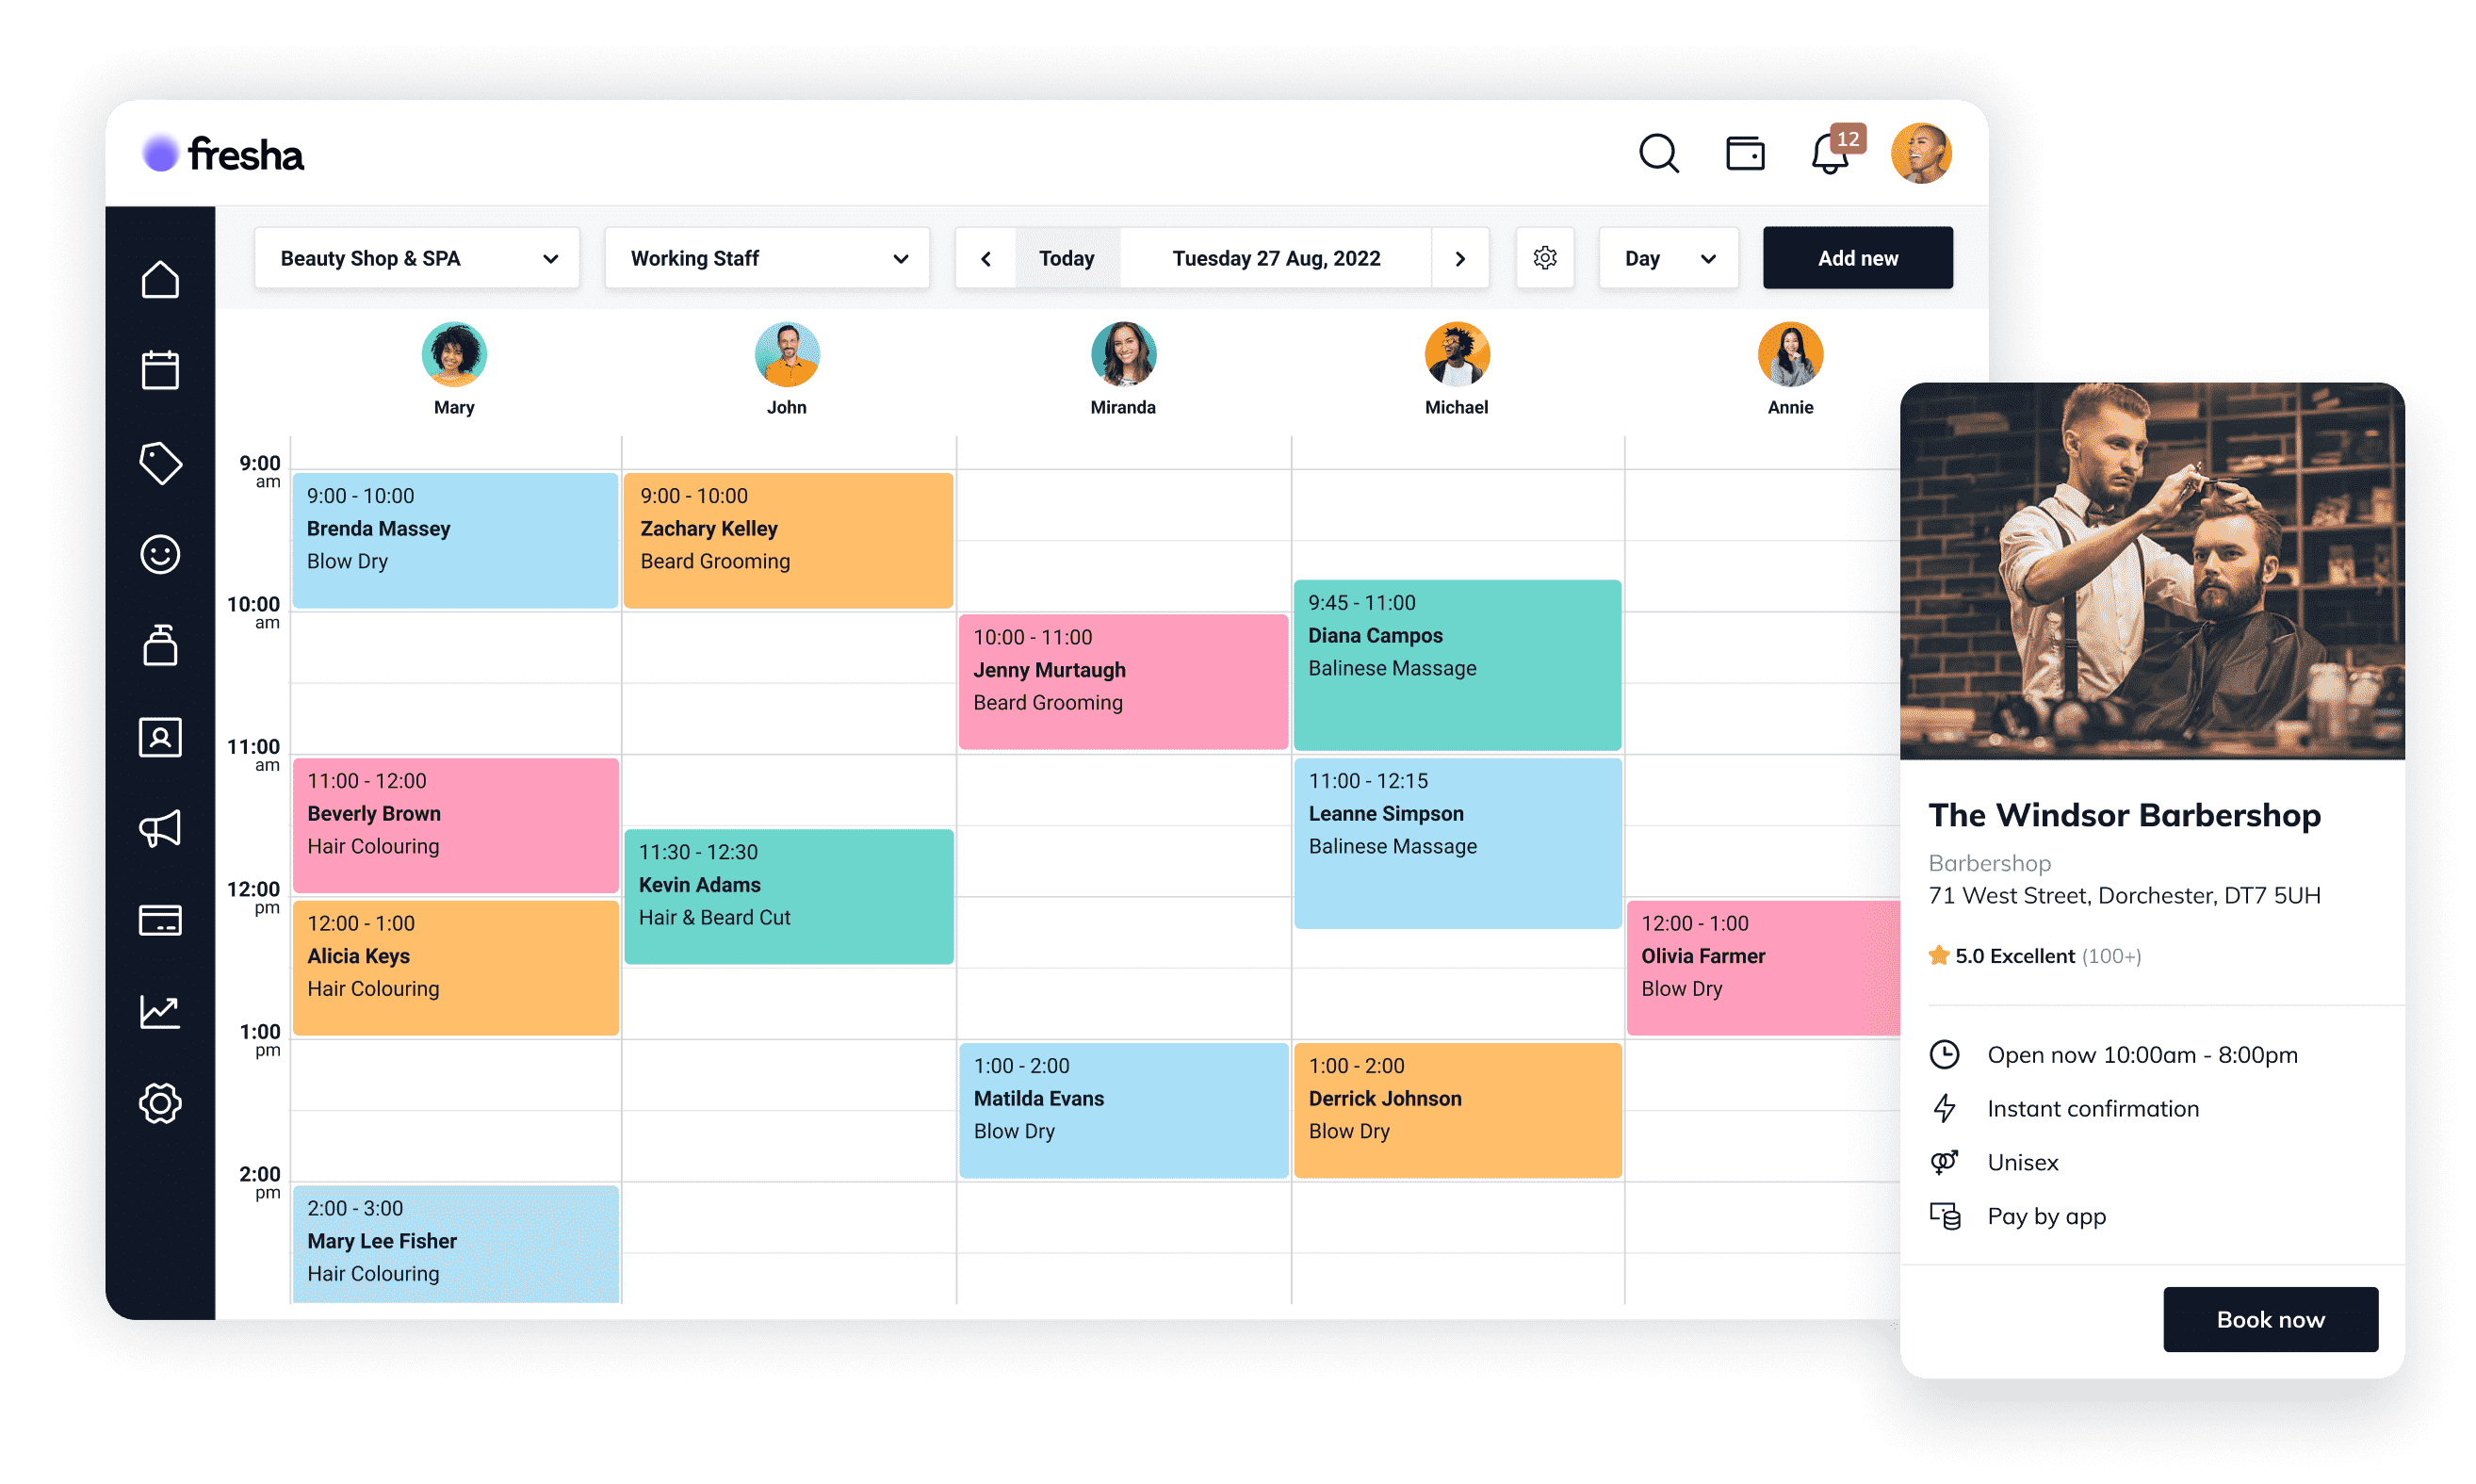This screenshot has height=1484, width=2476.
Task: Click the Add new button
Action: click(x=1858, y=258)
